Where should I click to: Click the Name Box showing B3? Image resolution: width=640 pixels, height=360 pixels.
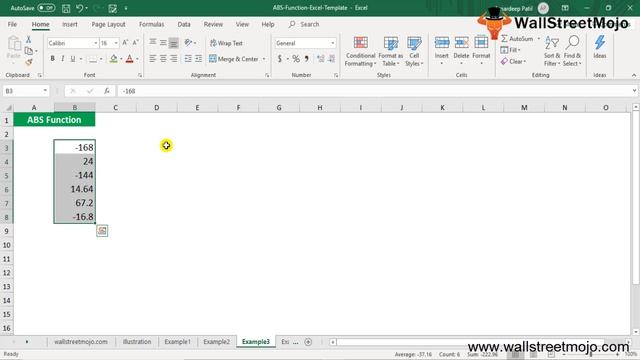point(25,91)
